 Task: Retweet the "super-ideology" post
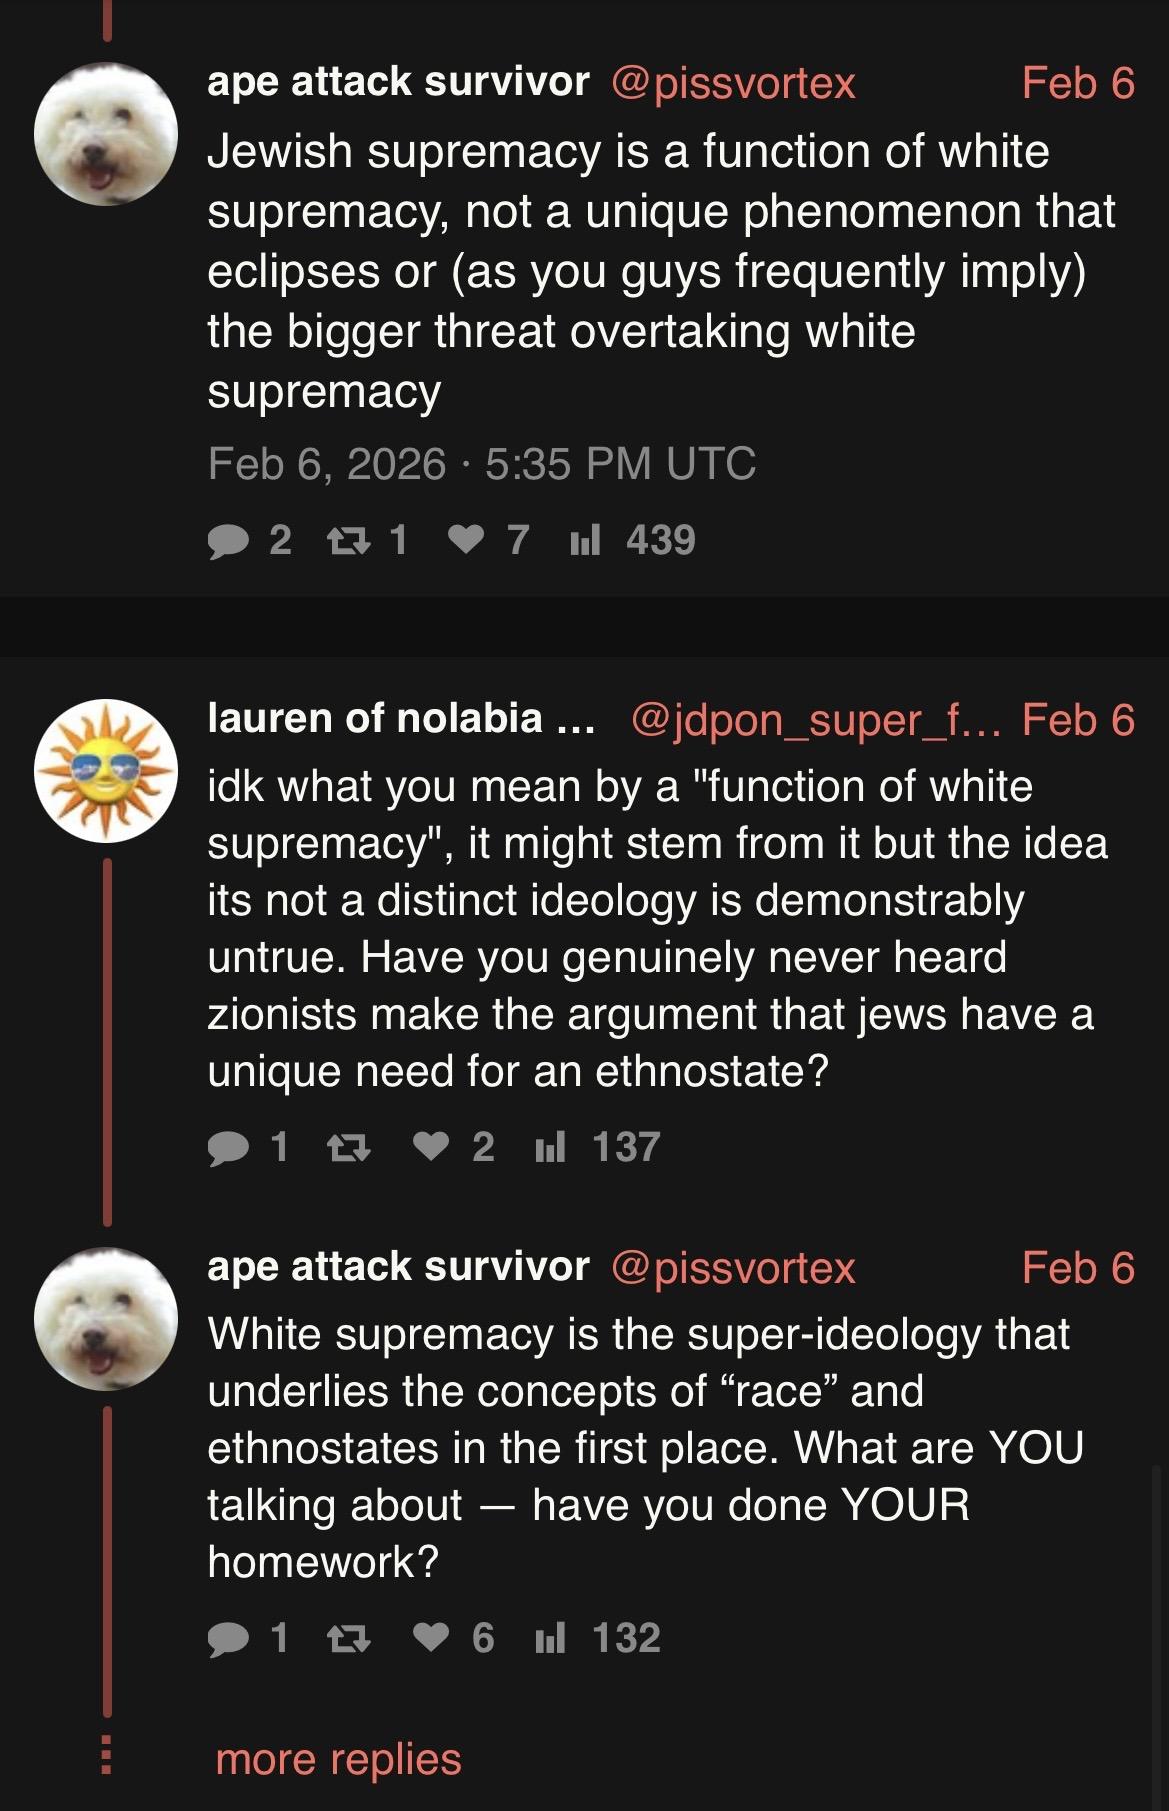[x=349, y=1639]
